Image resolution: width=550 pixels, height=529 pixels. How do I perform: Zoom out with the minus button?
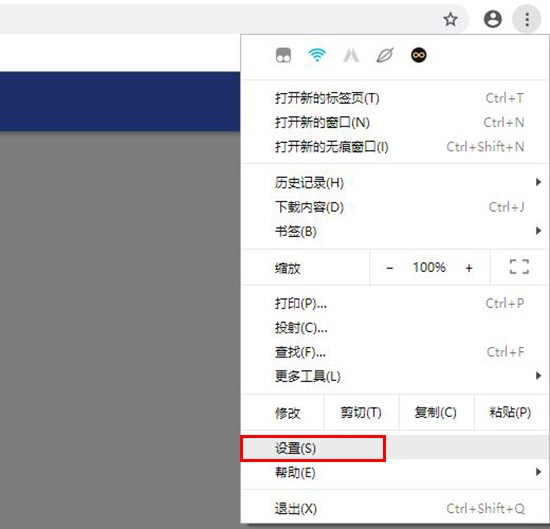(x=389, y=268)
